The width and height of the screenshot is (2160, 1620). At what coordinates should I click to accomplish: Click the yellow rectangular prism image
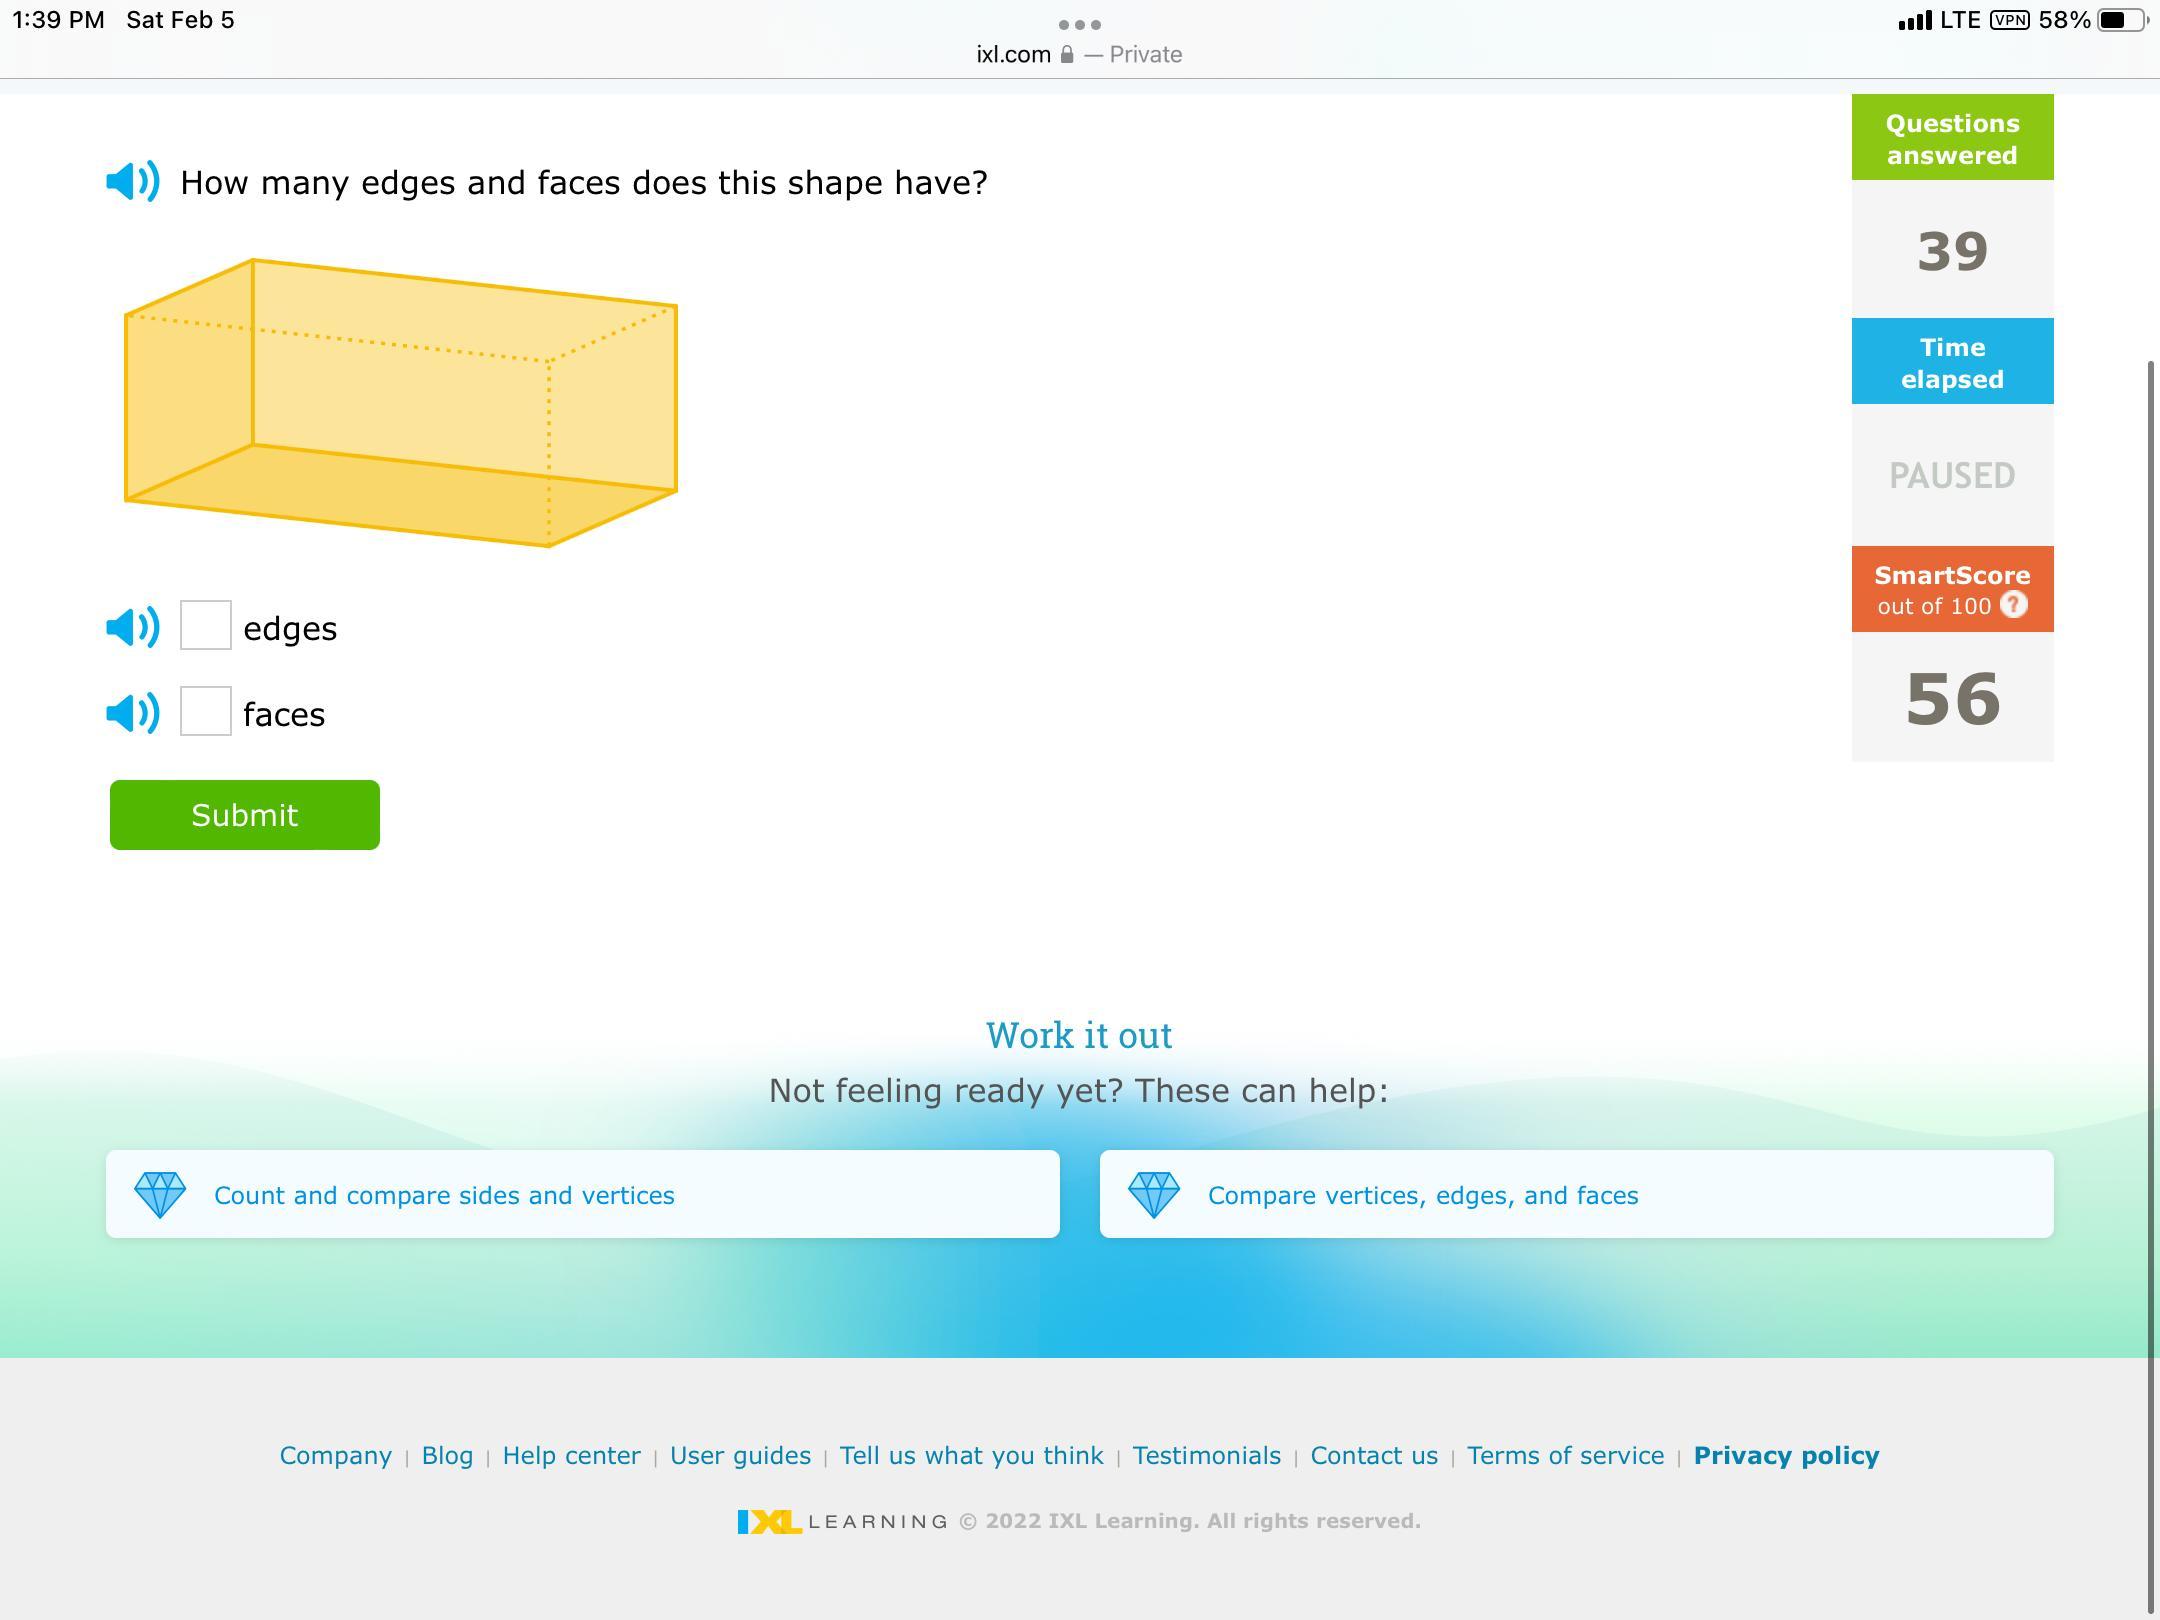click(x=400, y=403)
